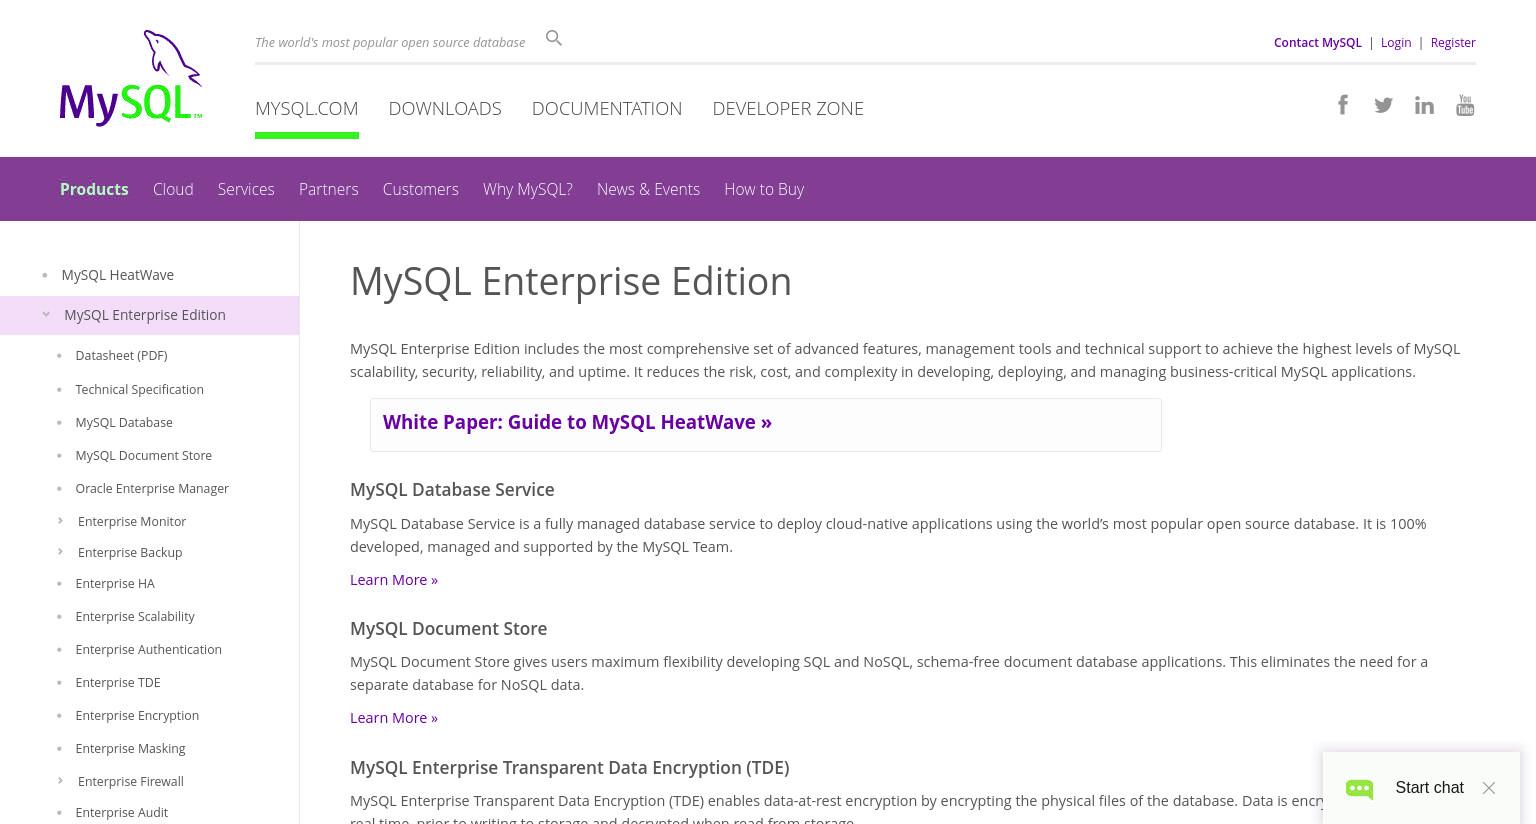This screenshot has height=824, width=1536.
Task: Go to the DOWNLOADS tab
Action: click(445, 108)
